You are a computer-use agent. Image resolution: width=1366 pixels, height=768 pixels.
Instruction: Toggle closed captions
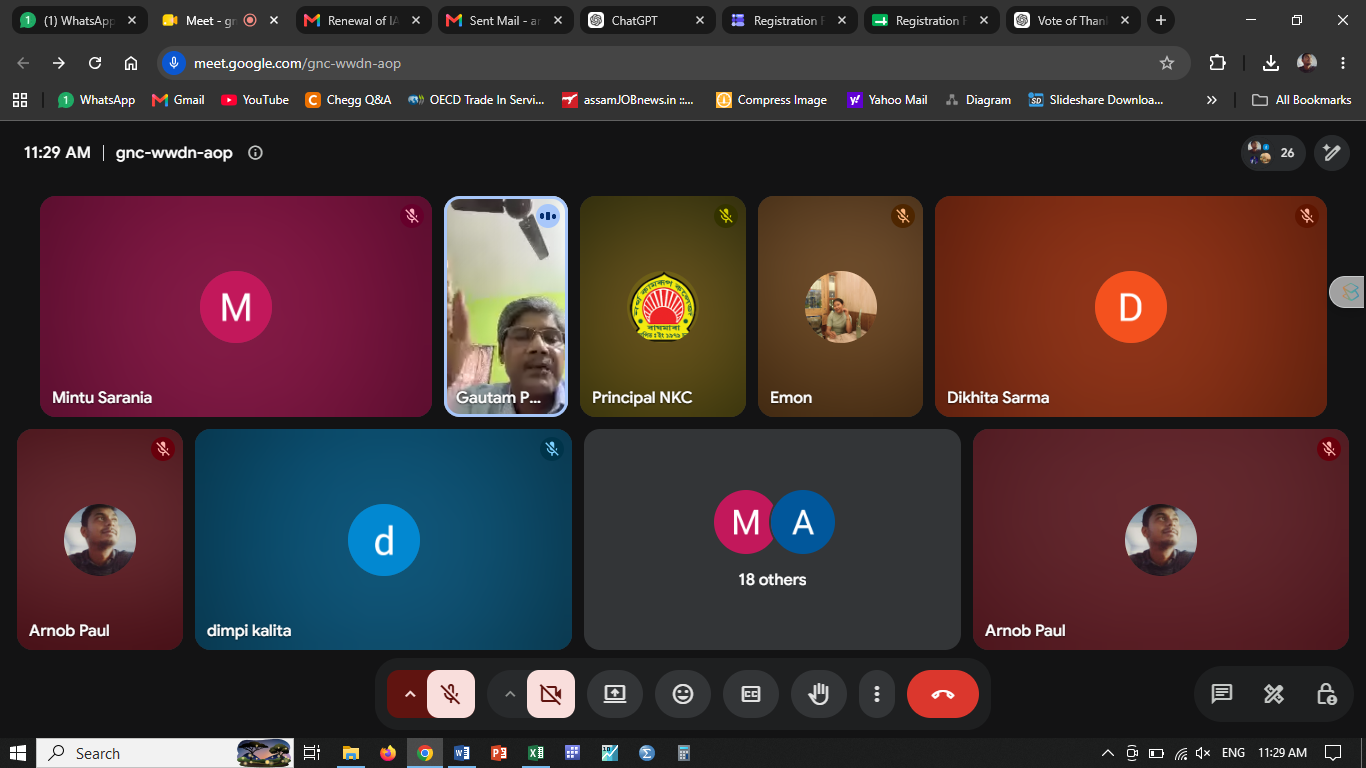(x=751, y=694)
